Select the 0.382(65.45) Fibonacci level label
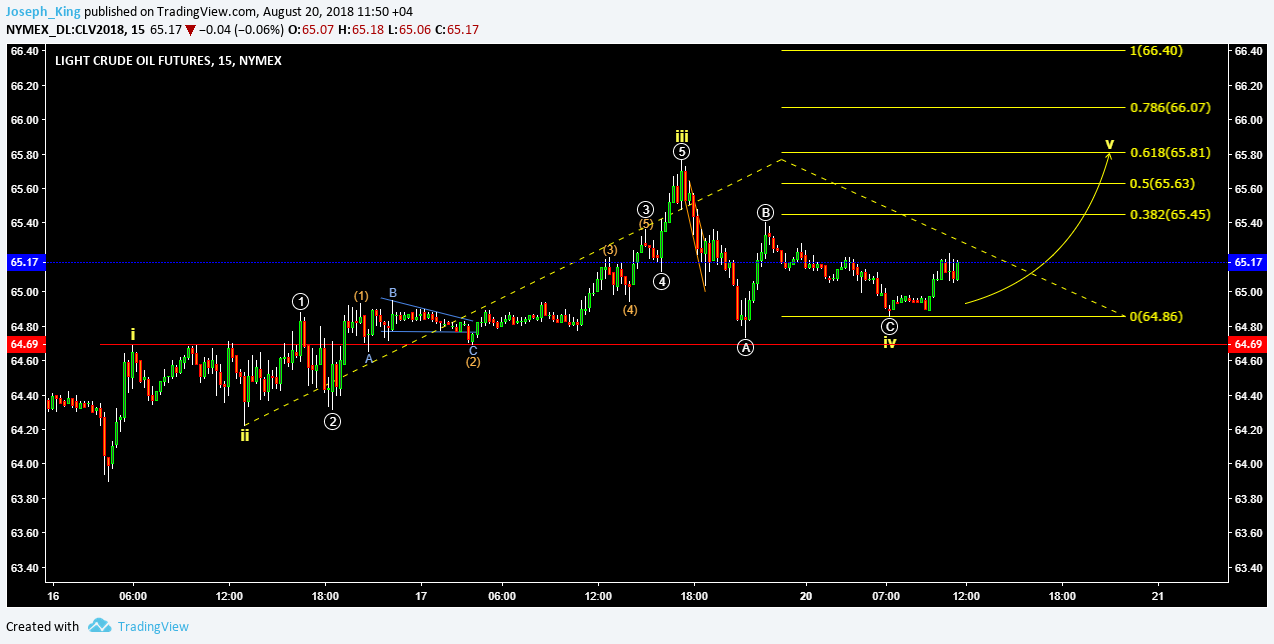The image size is (1274, 644). [1170, 214]
